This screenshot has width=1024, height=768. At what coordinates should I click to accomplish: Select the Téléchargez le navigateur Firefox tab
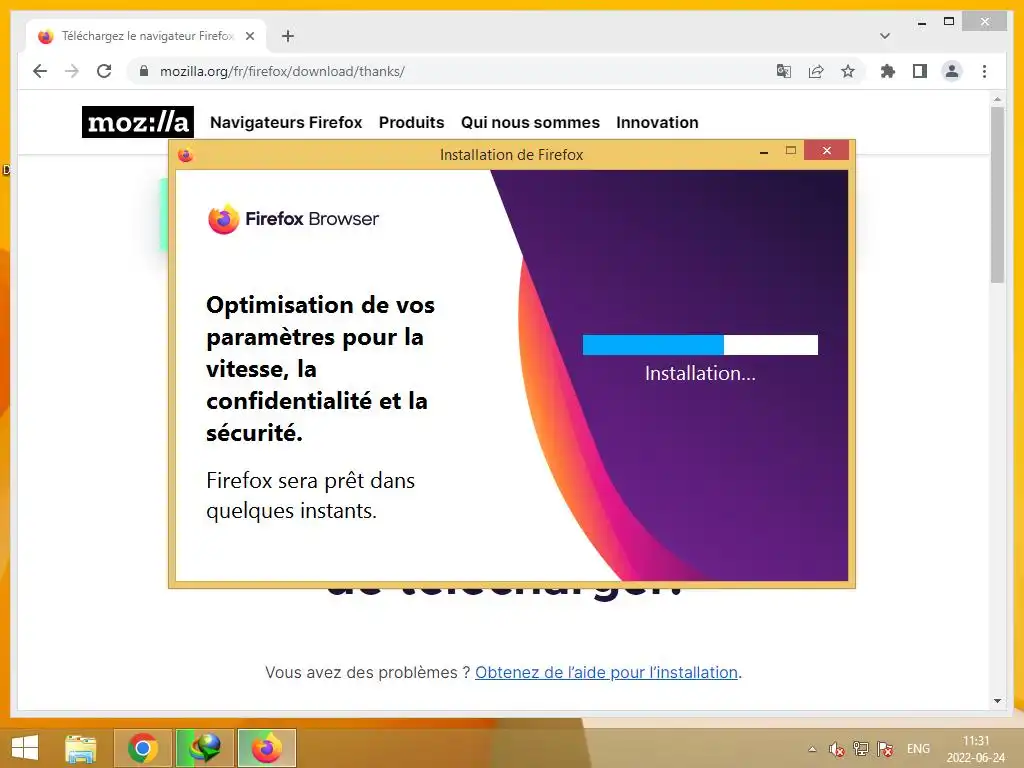point(146,36)
